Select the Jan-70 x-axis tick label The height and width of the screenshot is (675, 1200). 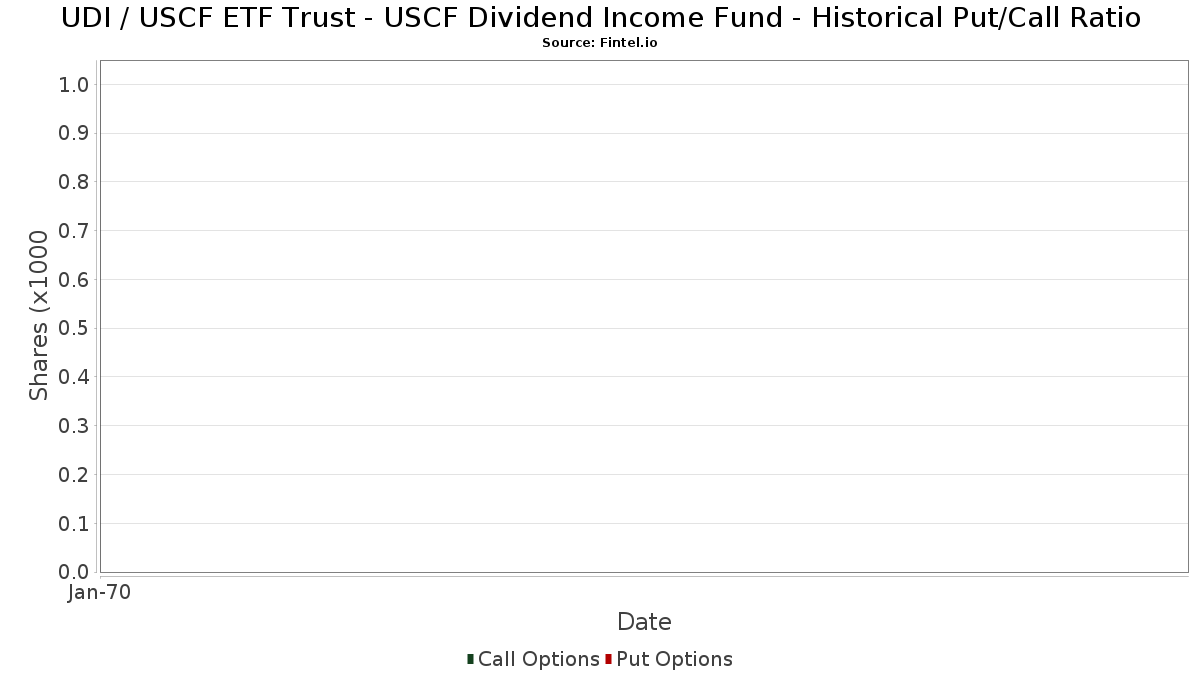coord(99,593)
